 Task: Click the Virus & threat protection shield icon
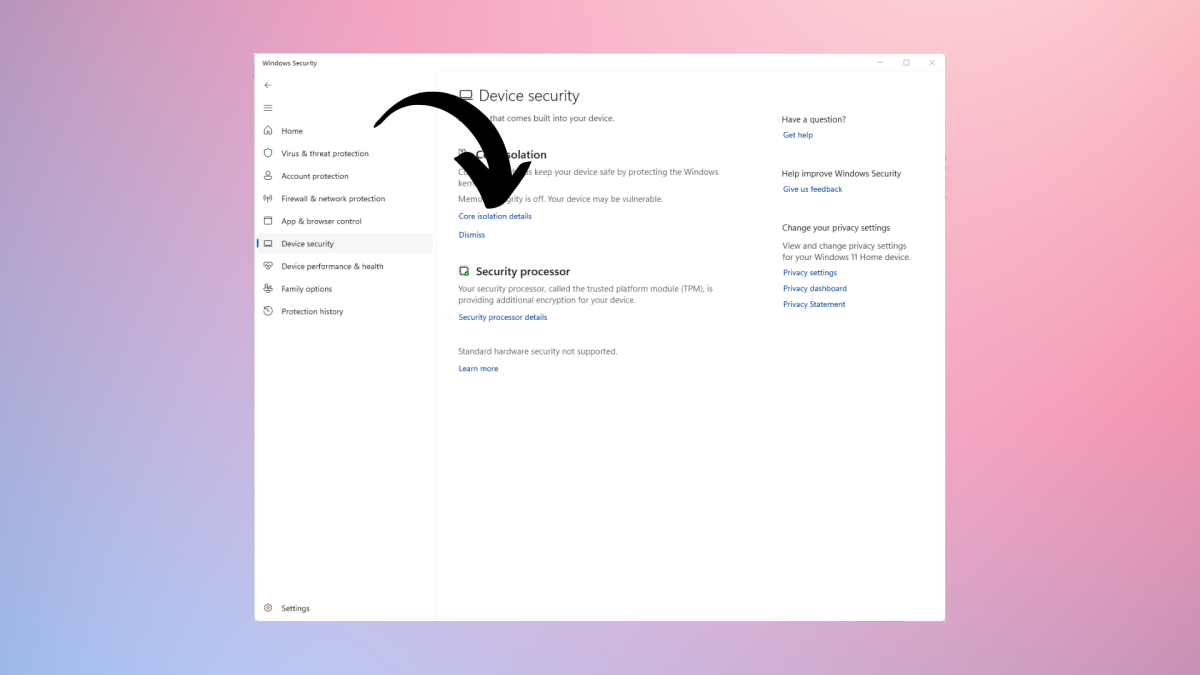tap(268, 153)
